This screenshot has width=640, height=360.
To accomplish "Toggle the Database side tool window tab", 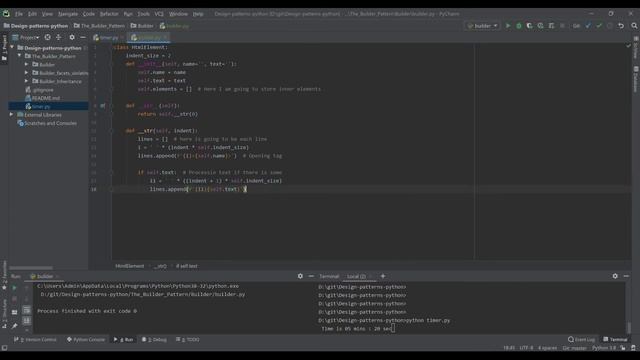I will [x=636, y=78].
